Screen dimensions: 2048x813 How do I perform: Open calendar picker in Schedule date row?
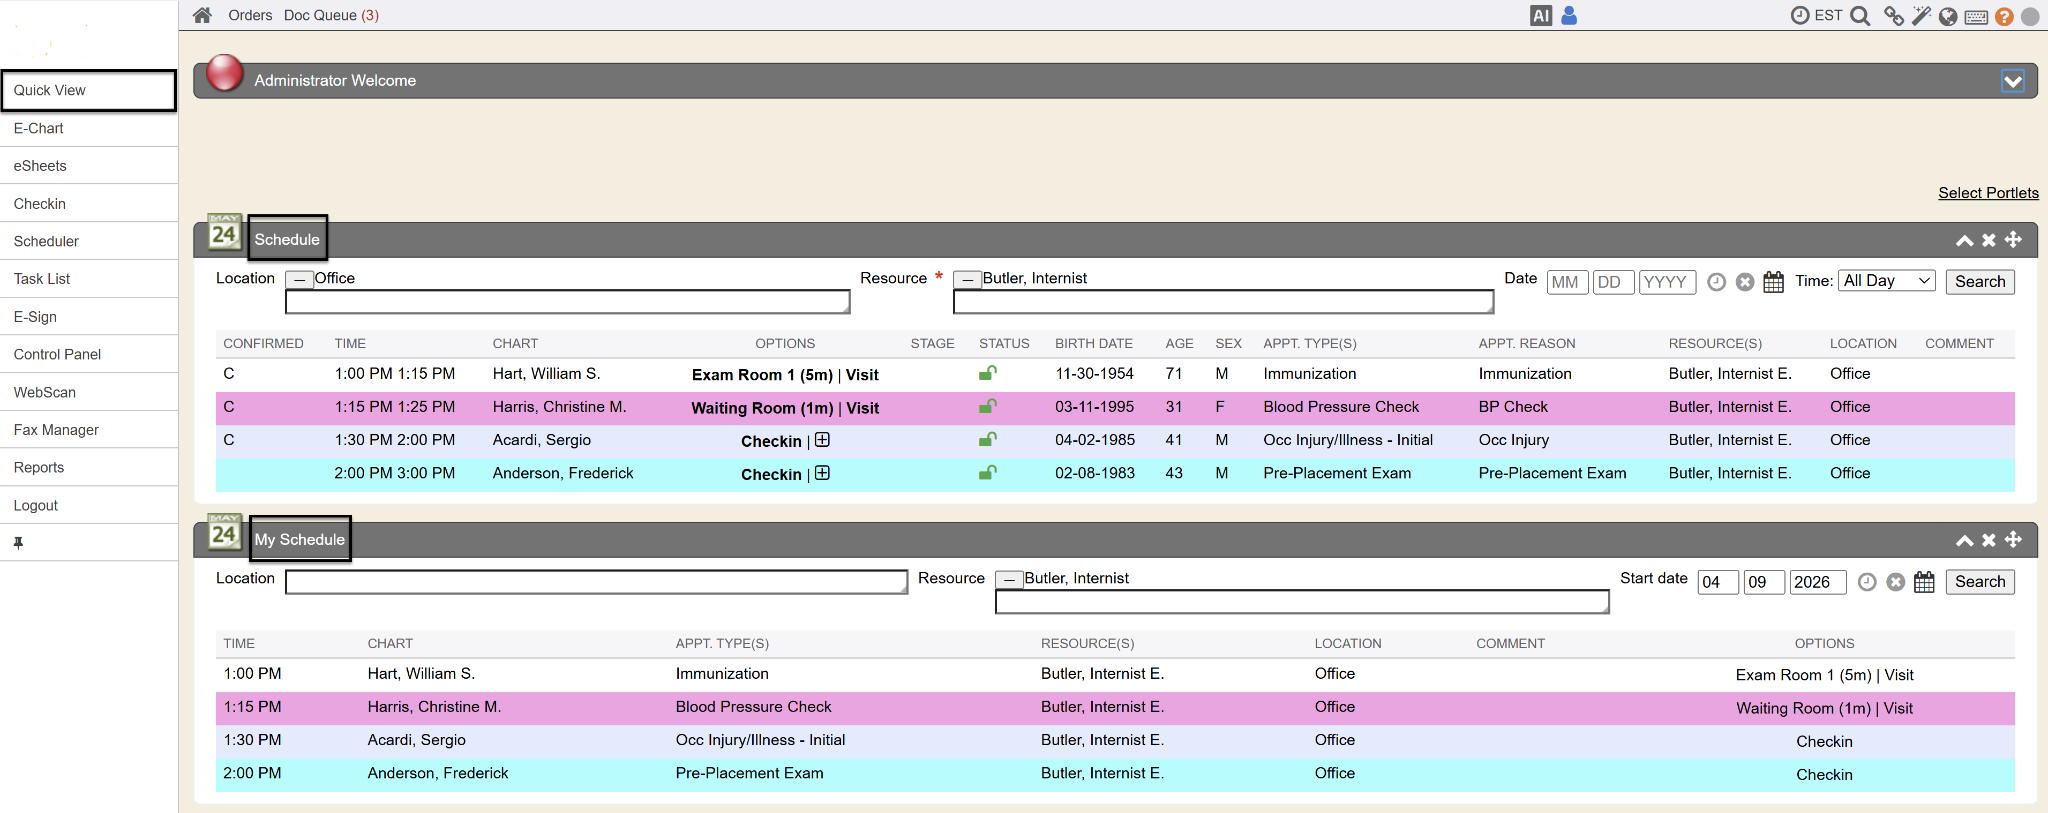(1773, 282)
